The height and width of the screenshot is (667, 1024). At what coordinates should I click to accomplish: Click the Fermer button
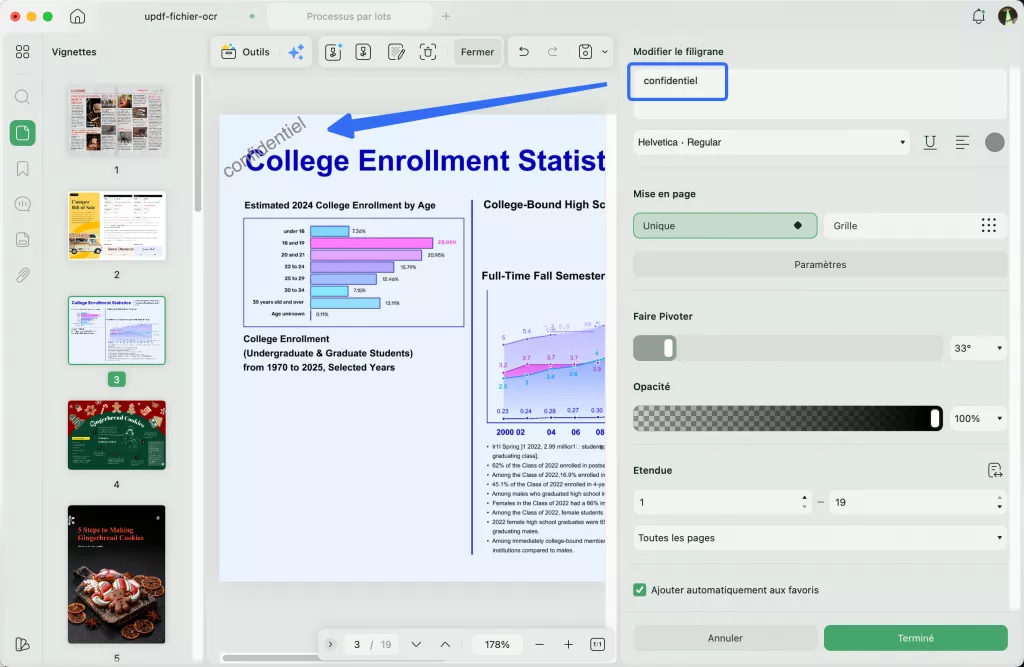pyautogui.click(x=477, y=52)
